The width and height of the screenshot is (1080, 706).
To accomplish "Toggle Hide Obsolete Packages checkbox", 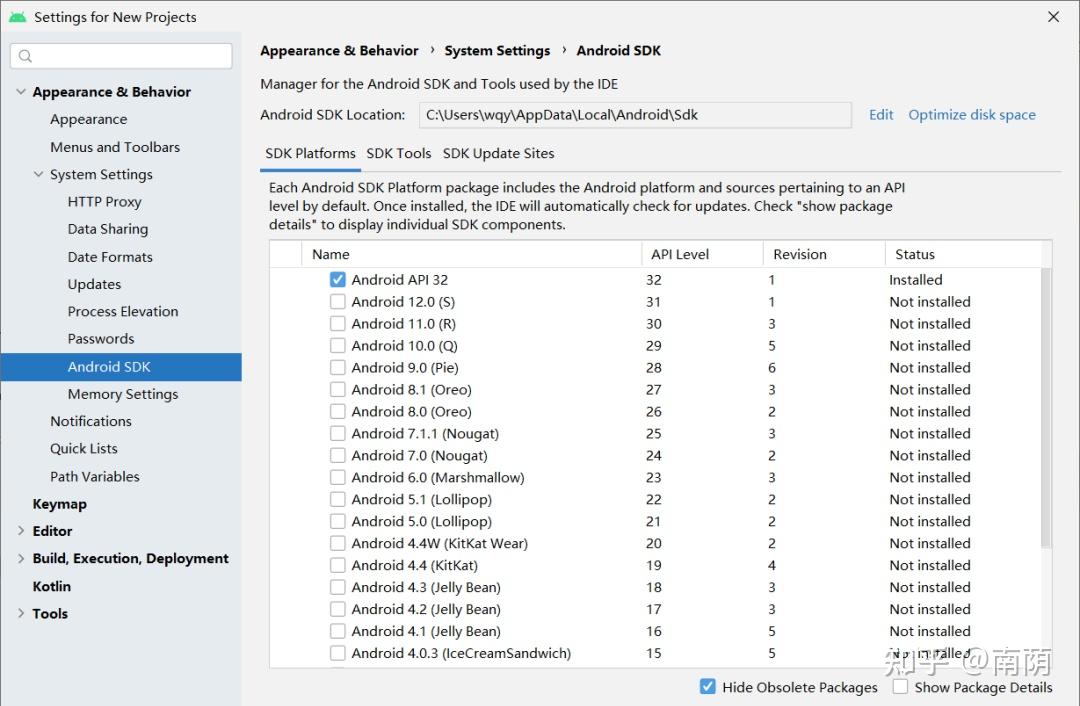I will (708, 687).
